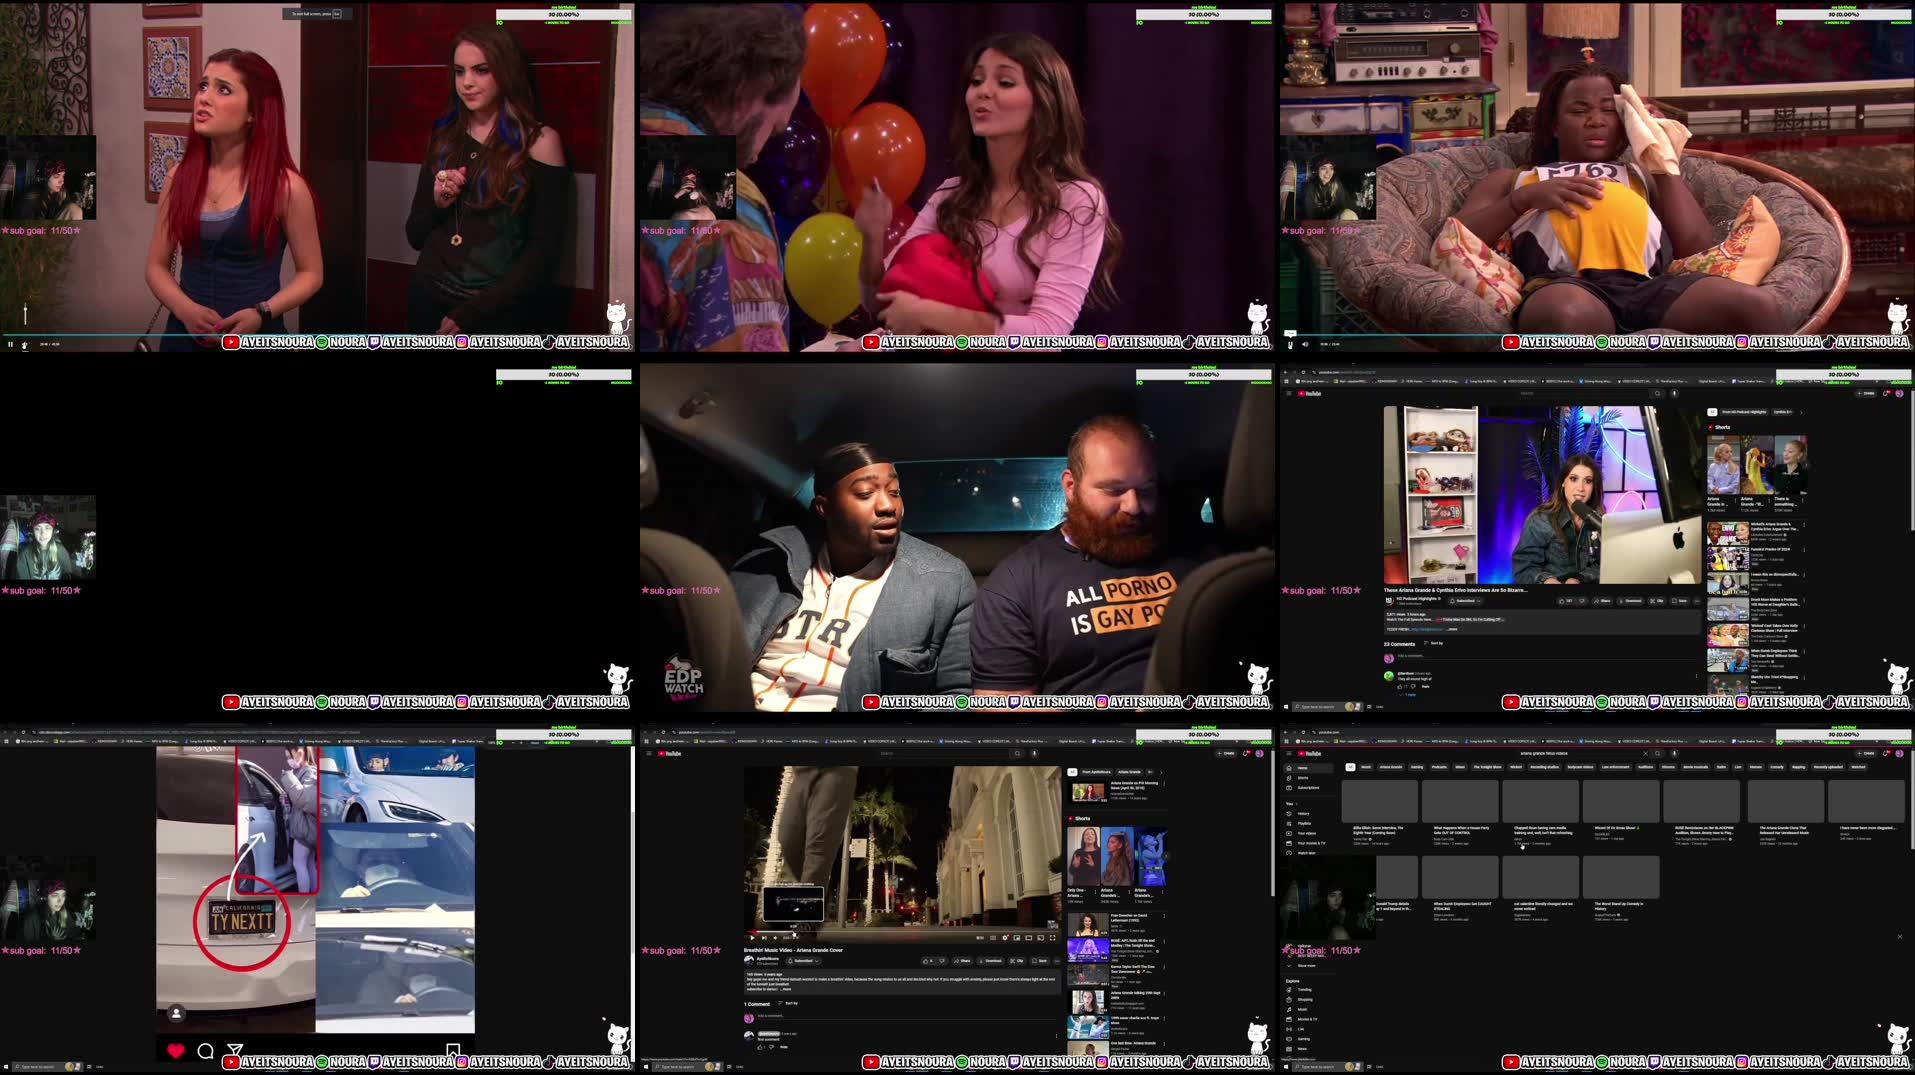This screenshot has width=1915, height=1075.
Task: Mute the Breathin' video with the volume icon
Action: 775,938
